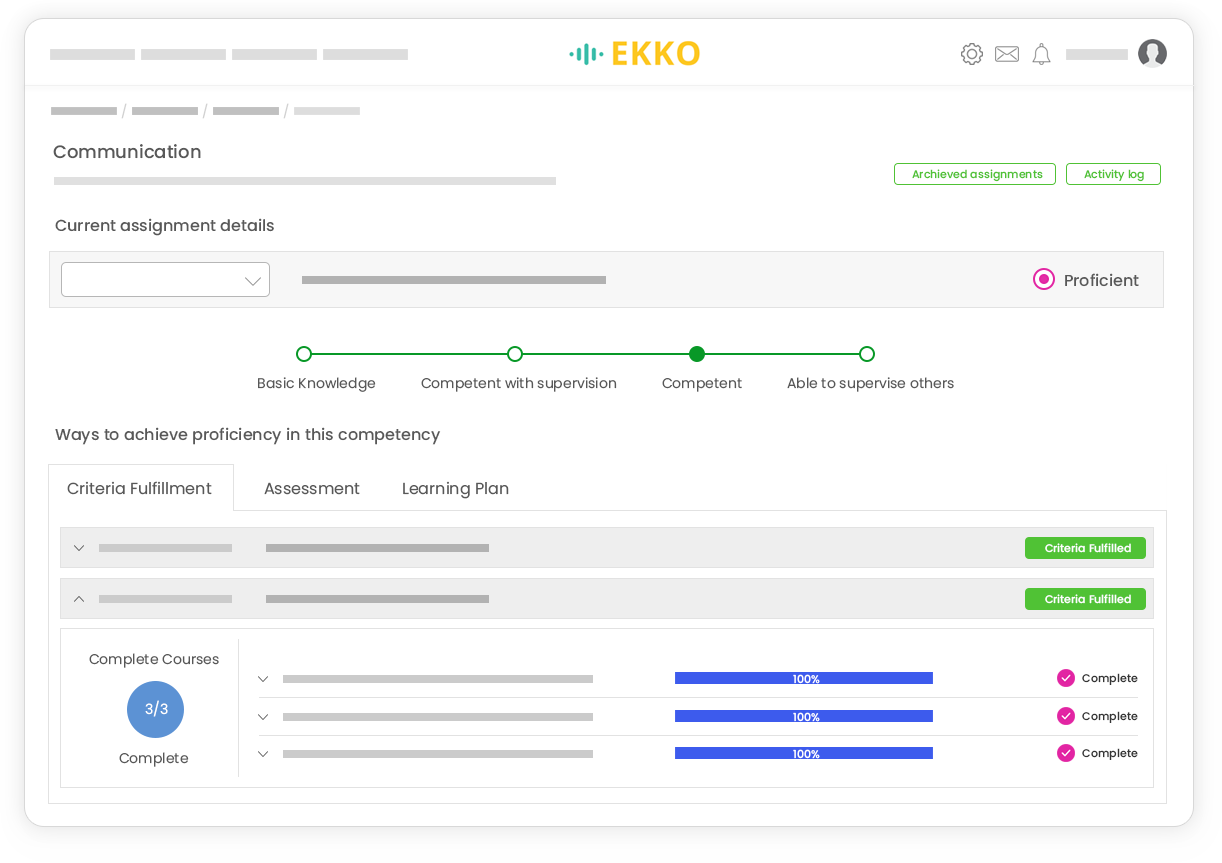The width and height of the screenshot is (1222, 863).
Task: Click Ways to achieve proficiency heading
Action: (x=247, y=435)
